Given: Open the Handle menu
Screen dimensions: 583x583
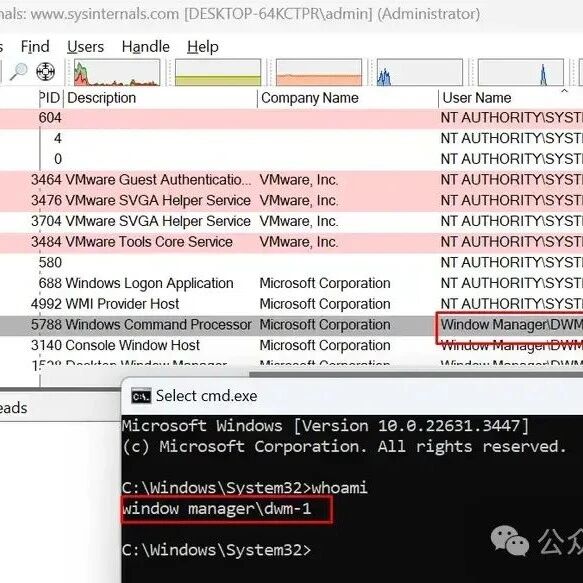Looking at the screenshot, I should (145, 47).
